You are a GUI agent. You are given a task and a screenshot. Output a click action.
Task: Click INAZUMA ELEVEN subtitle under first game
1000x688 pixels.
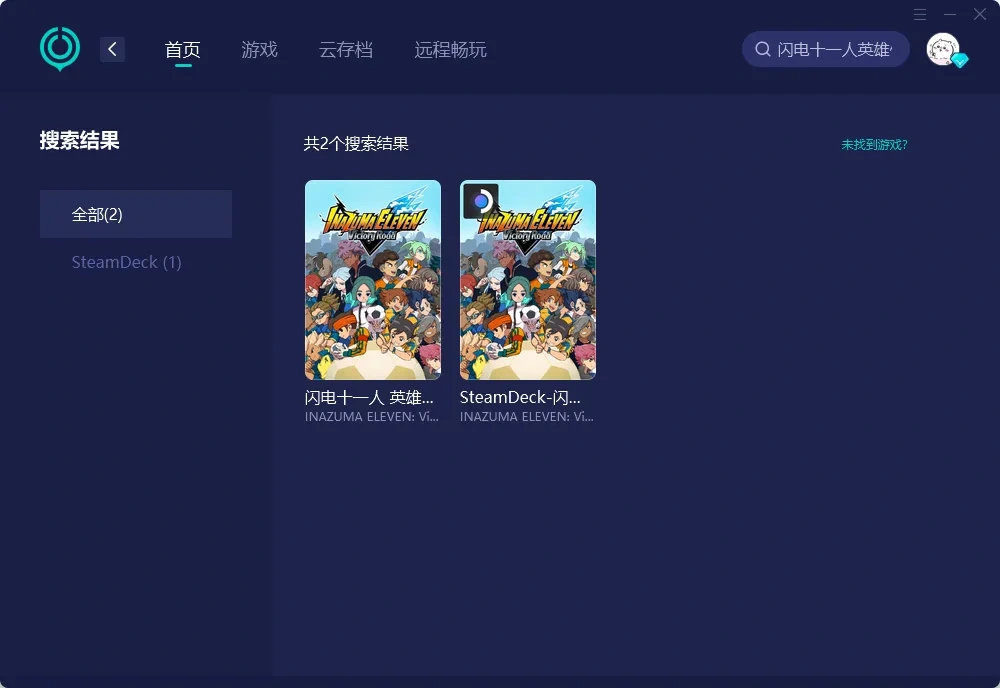tap(372, 417)
